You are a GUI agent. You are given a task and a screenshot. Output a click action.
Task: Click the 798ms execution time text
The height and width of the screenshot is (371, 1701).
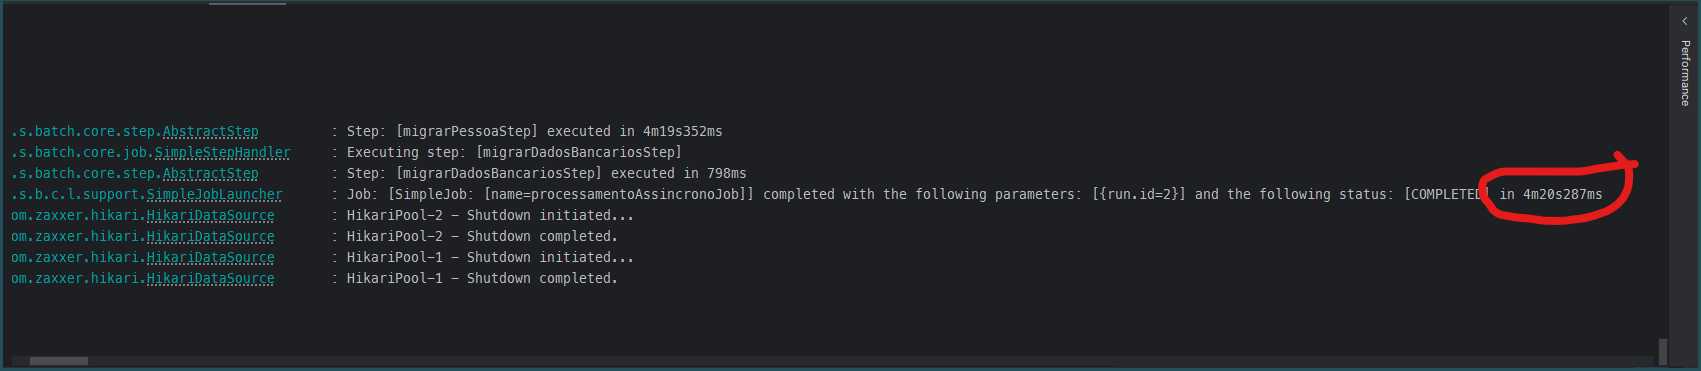pos(727,173)
